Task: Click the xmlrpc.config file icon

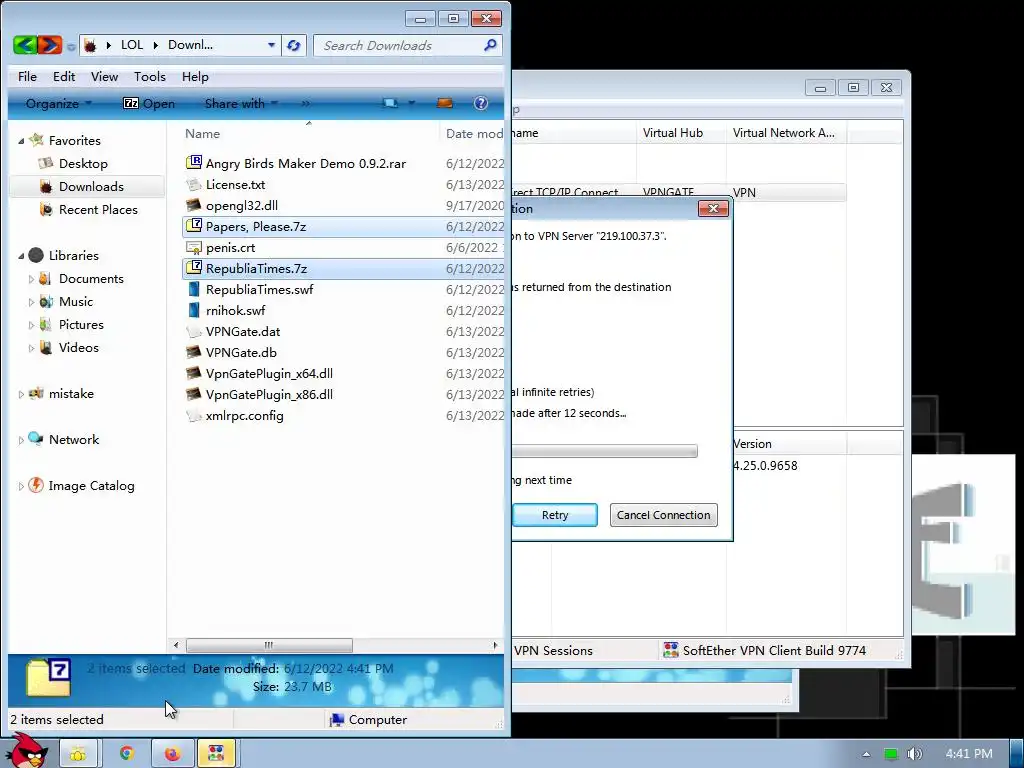Action: 194,415
